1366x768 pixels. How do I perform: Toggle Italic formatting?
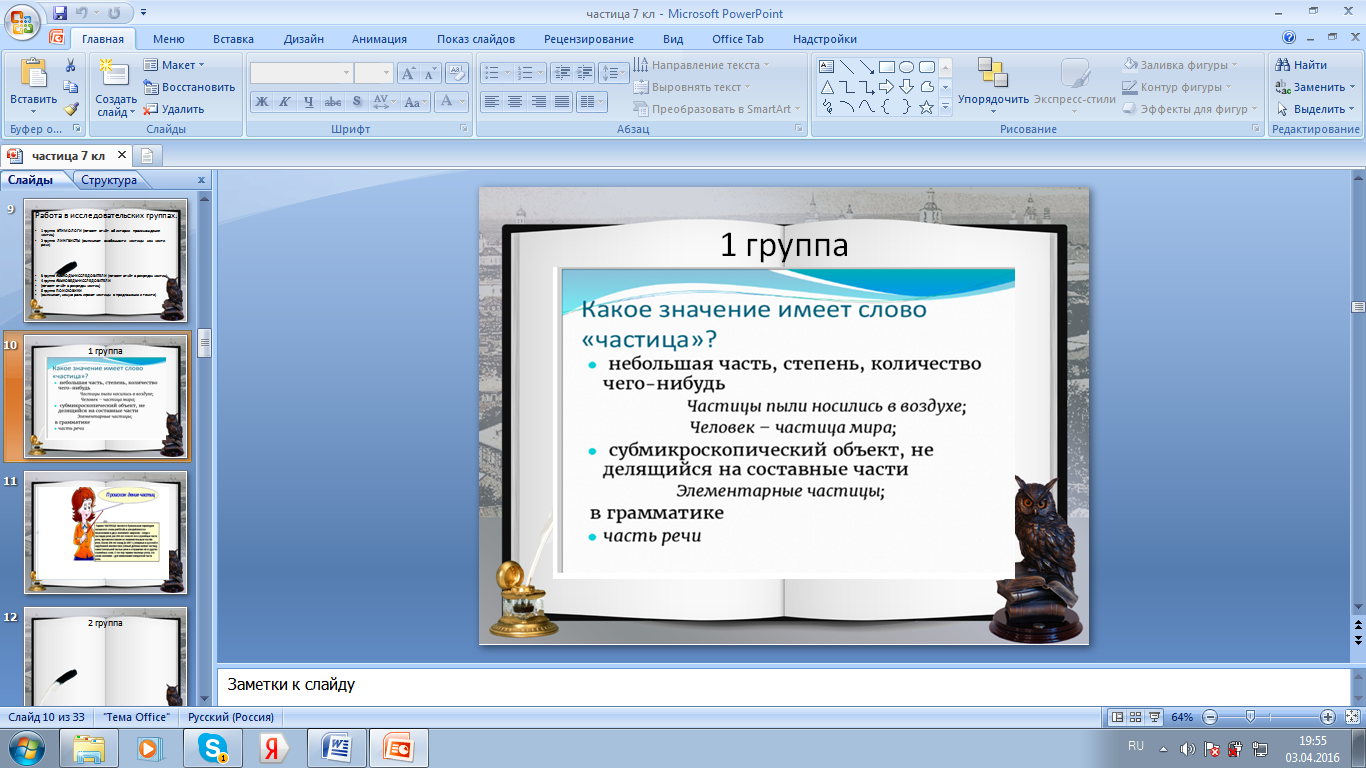[284, 101]
